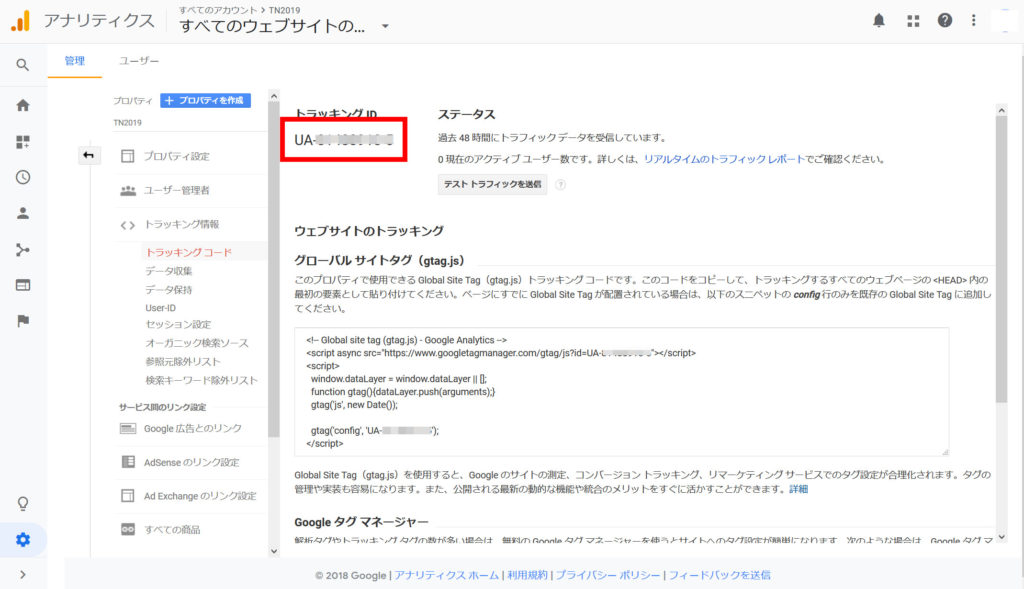1024x589 pixels.
Task: Click the property column scrollbar up arrow
Action: [x=274, y=96]
